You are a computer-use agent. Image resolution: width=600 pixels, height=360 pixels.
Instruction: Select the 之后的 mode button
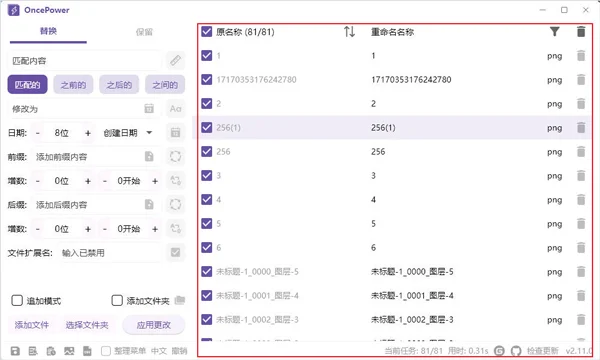tap(119, 85)
